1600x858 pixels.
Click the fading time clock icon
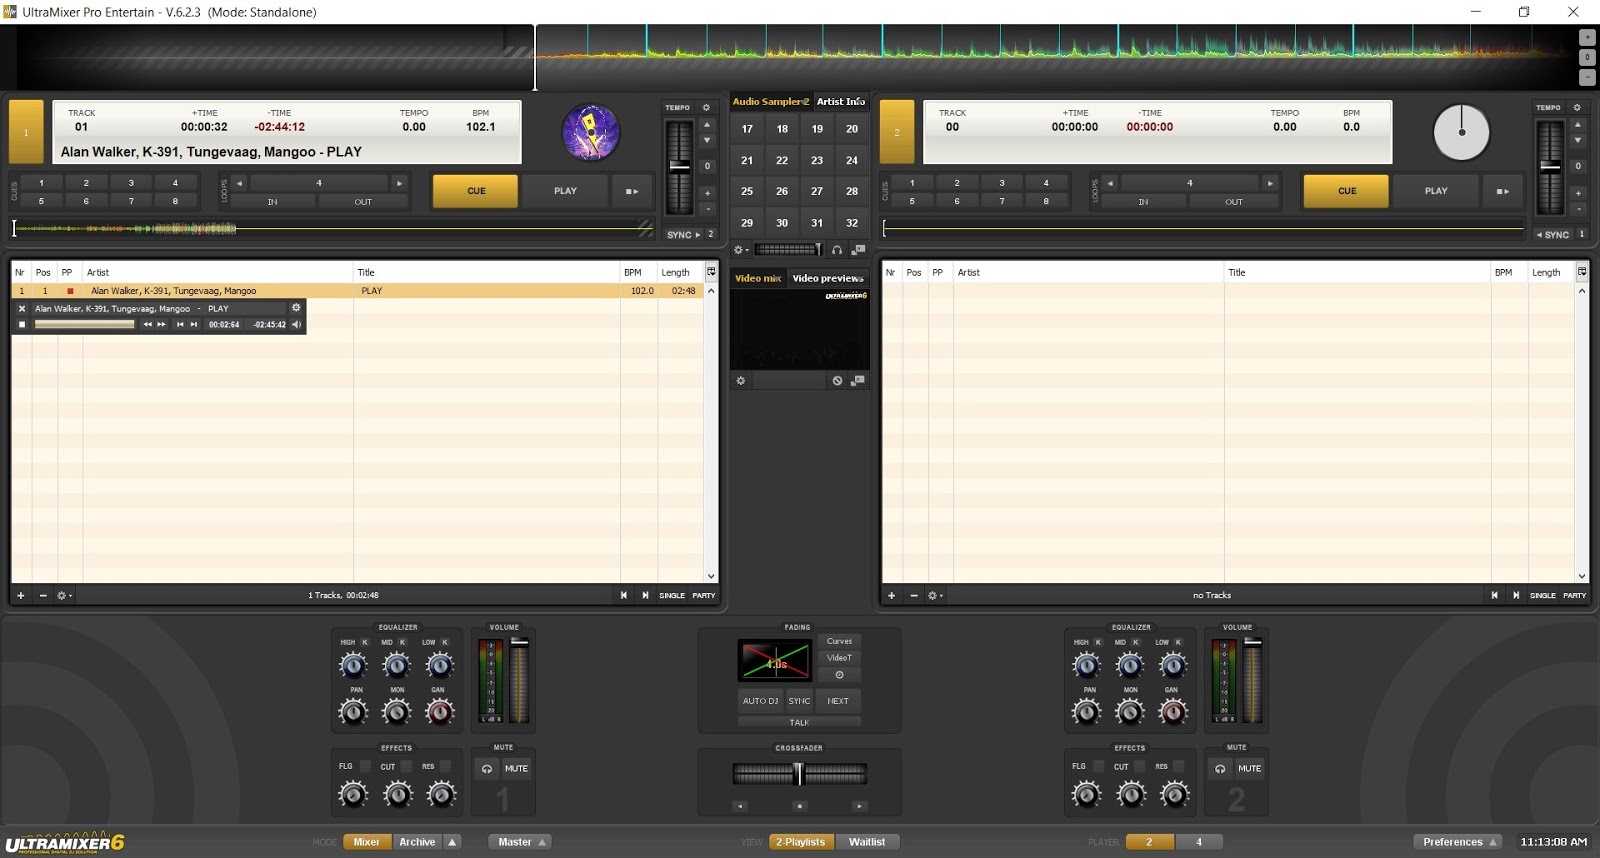(x=839, y=675)
